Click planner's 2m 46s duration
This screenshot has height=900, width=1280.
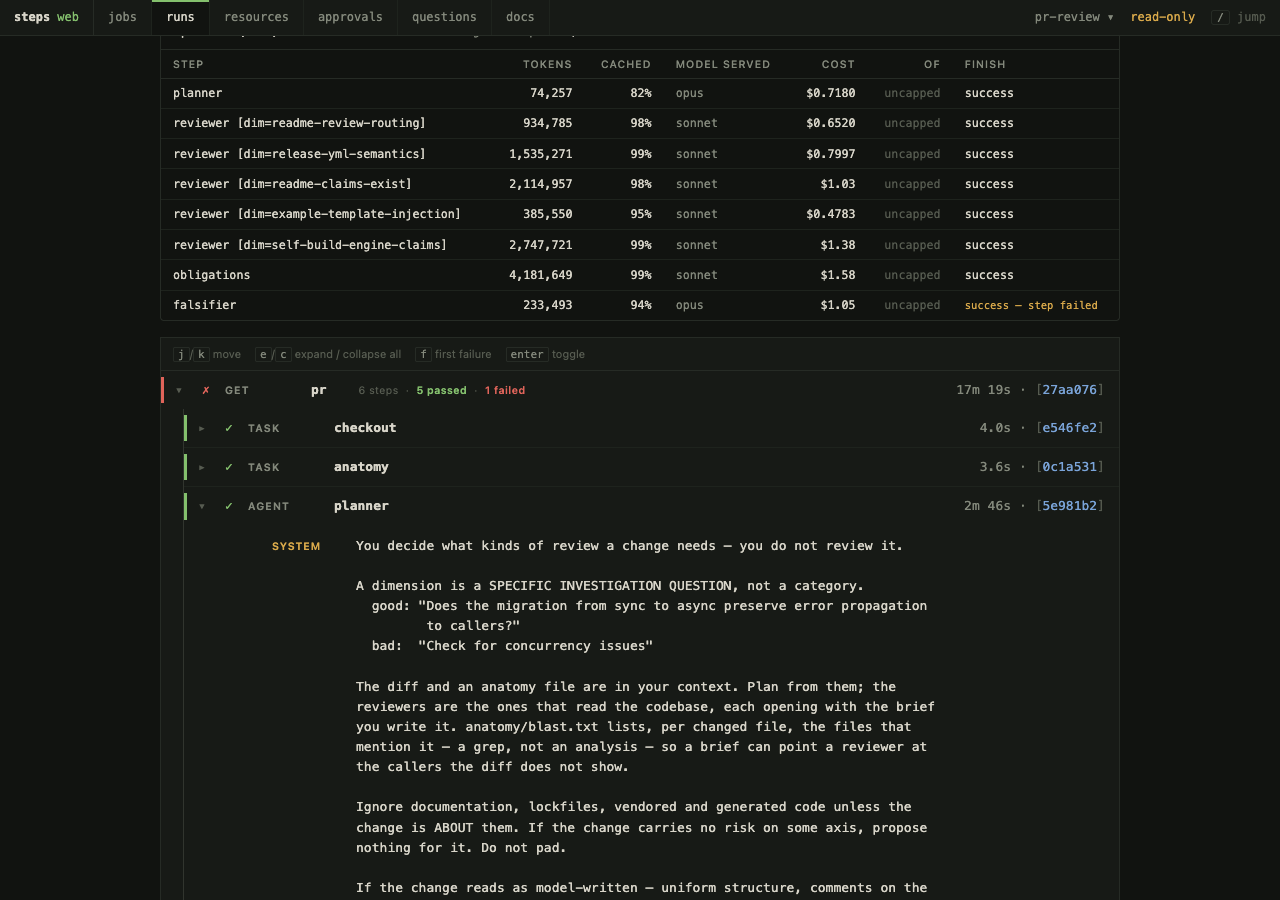pyautogui.click(x=987, y=506)
